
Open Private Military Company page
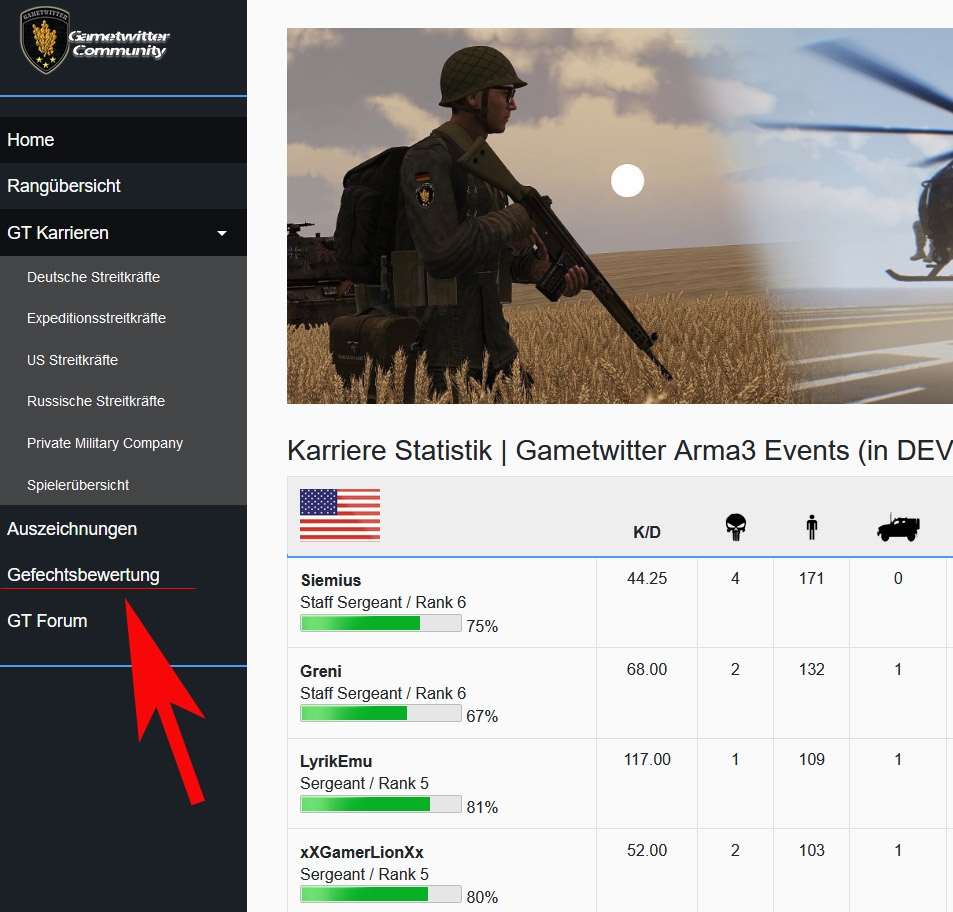[x=105, y=444]
